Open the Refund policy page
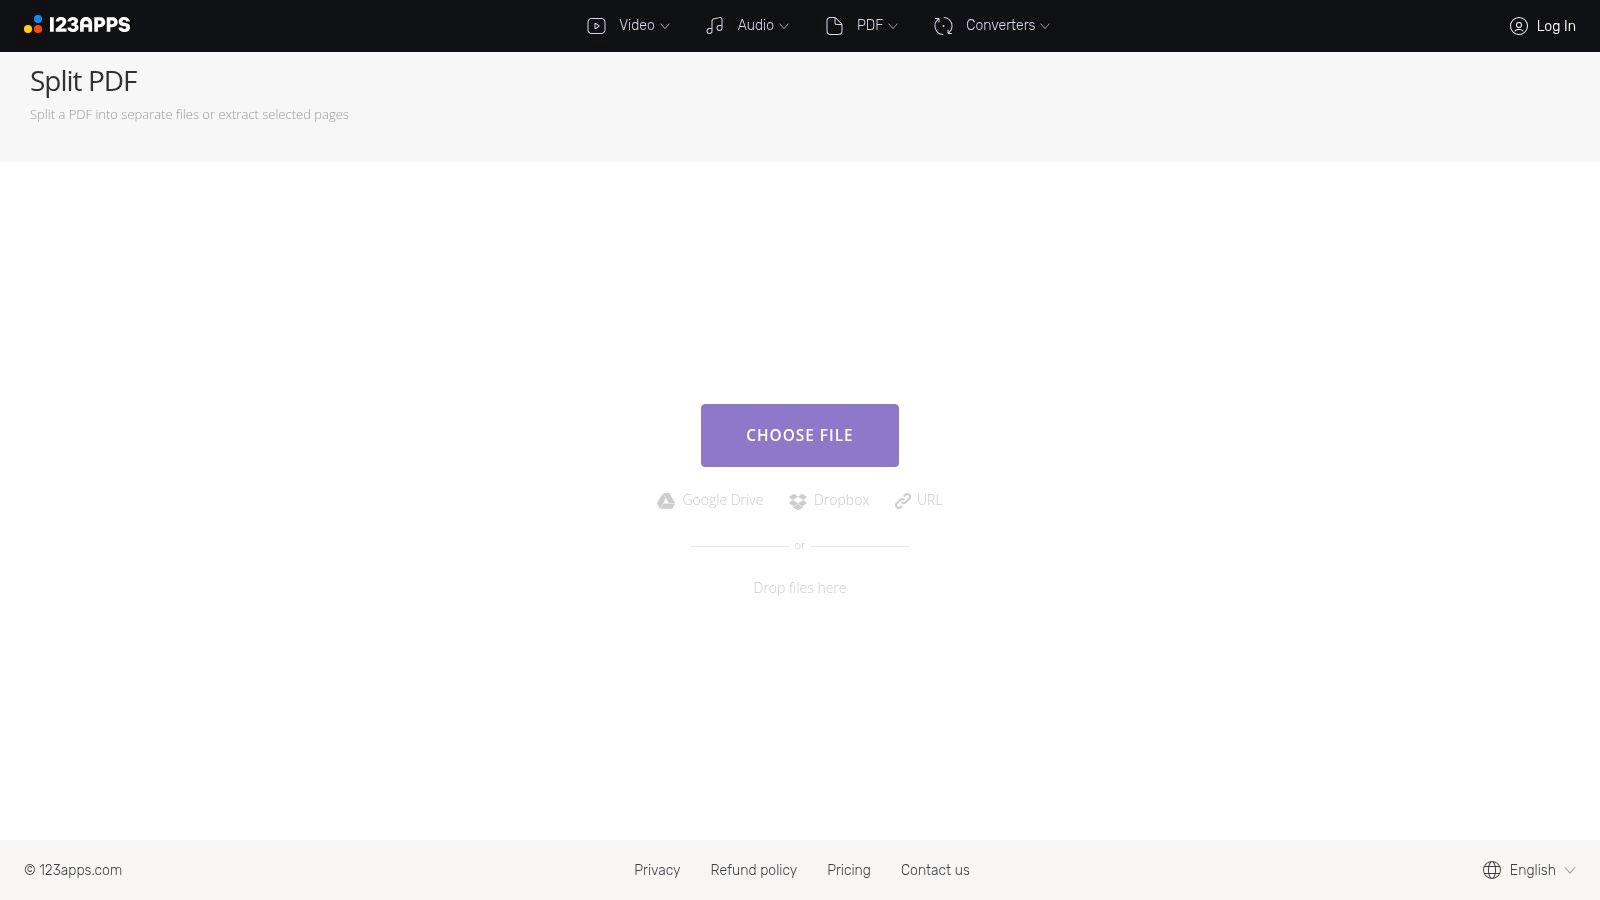Viewport: 1600px width, 900px height. point(753,870)
